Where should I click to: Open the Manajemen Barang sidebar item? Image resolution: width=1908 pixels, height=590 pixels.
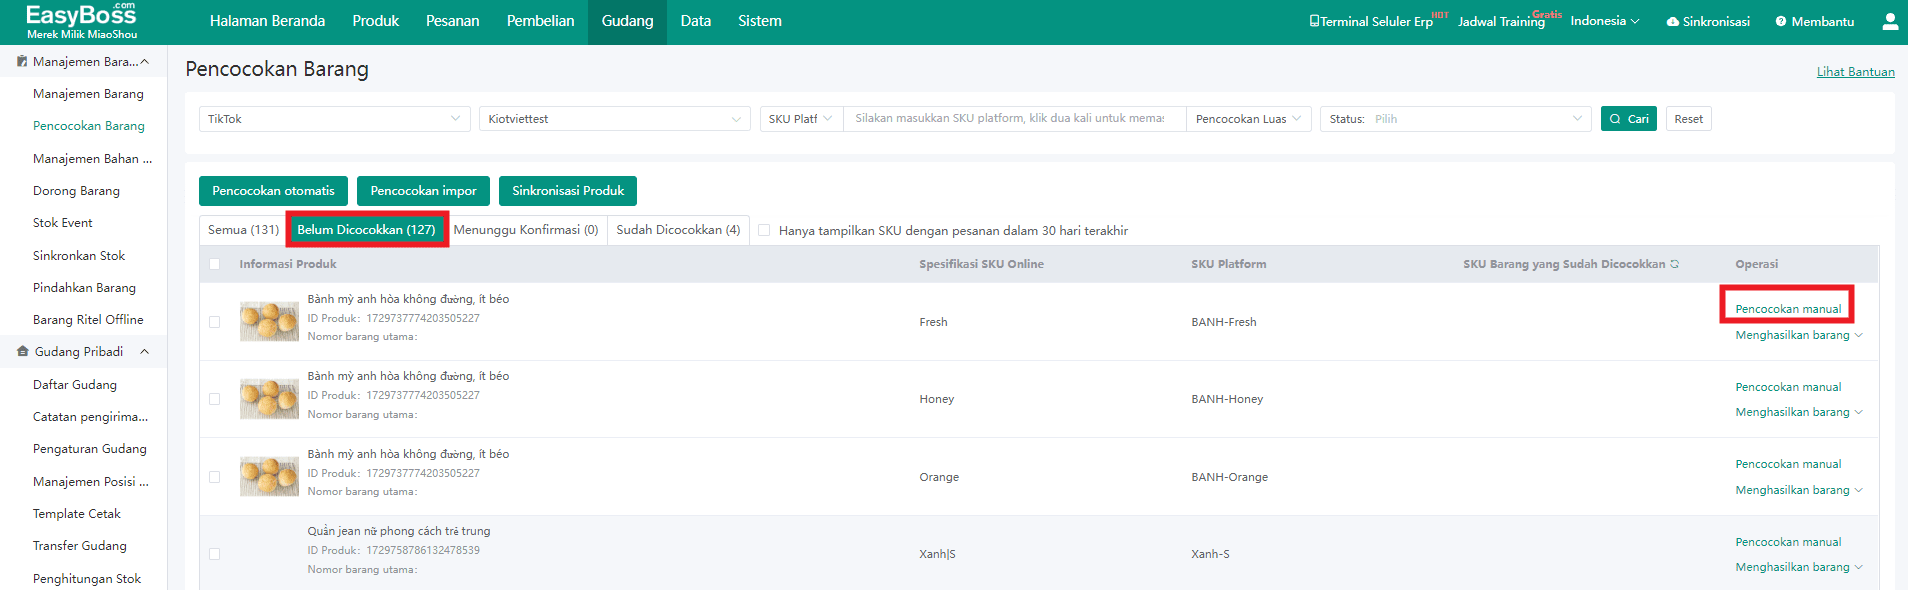(88, 94)
